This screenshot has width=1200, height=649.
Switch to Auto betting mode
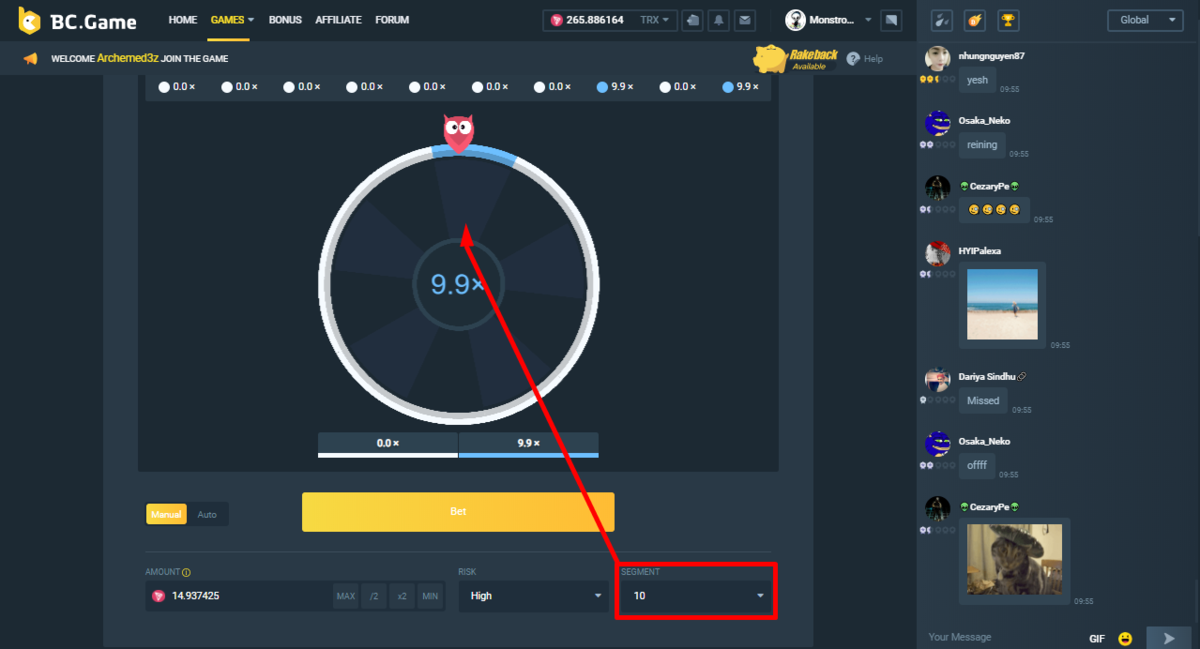click(207, 514)
